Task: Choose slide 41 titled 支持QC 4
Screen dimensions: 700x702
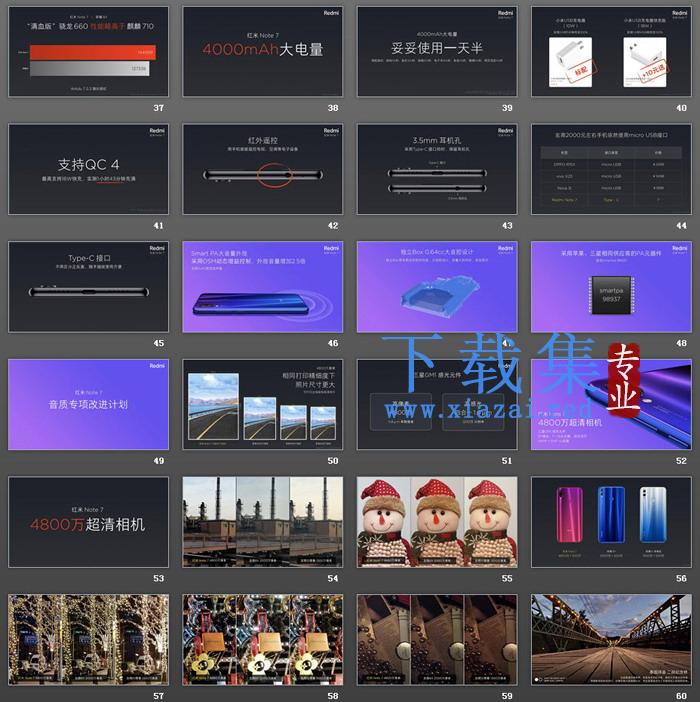Action: click(x=88, y=169)
